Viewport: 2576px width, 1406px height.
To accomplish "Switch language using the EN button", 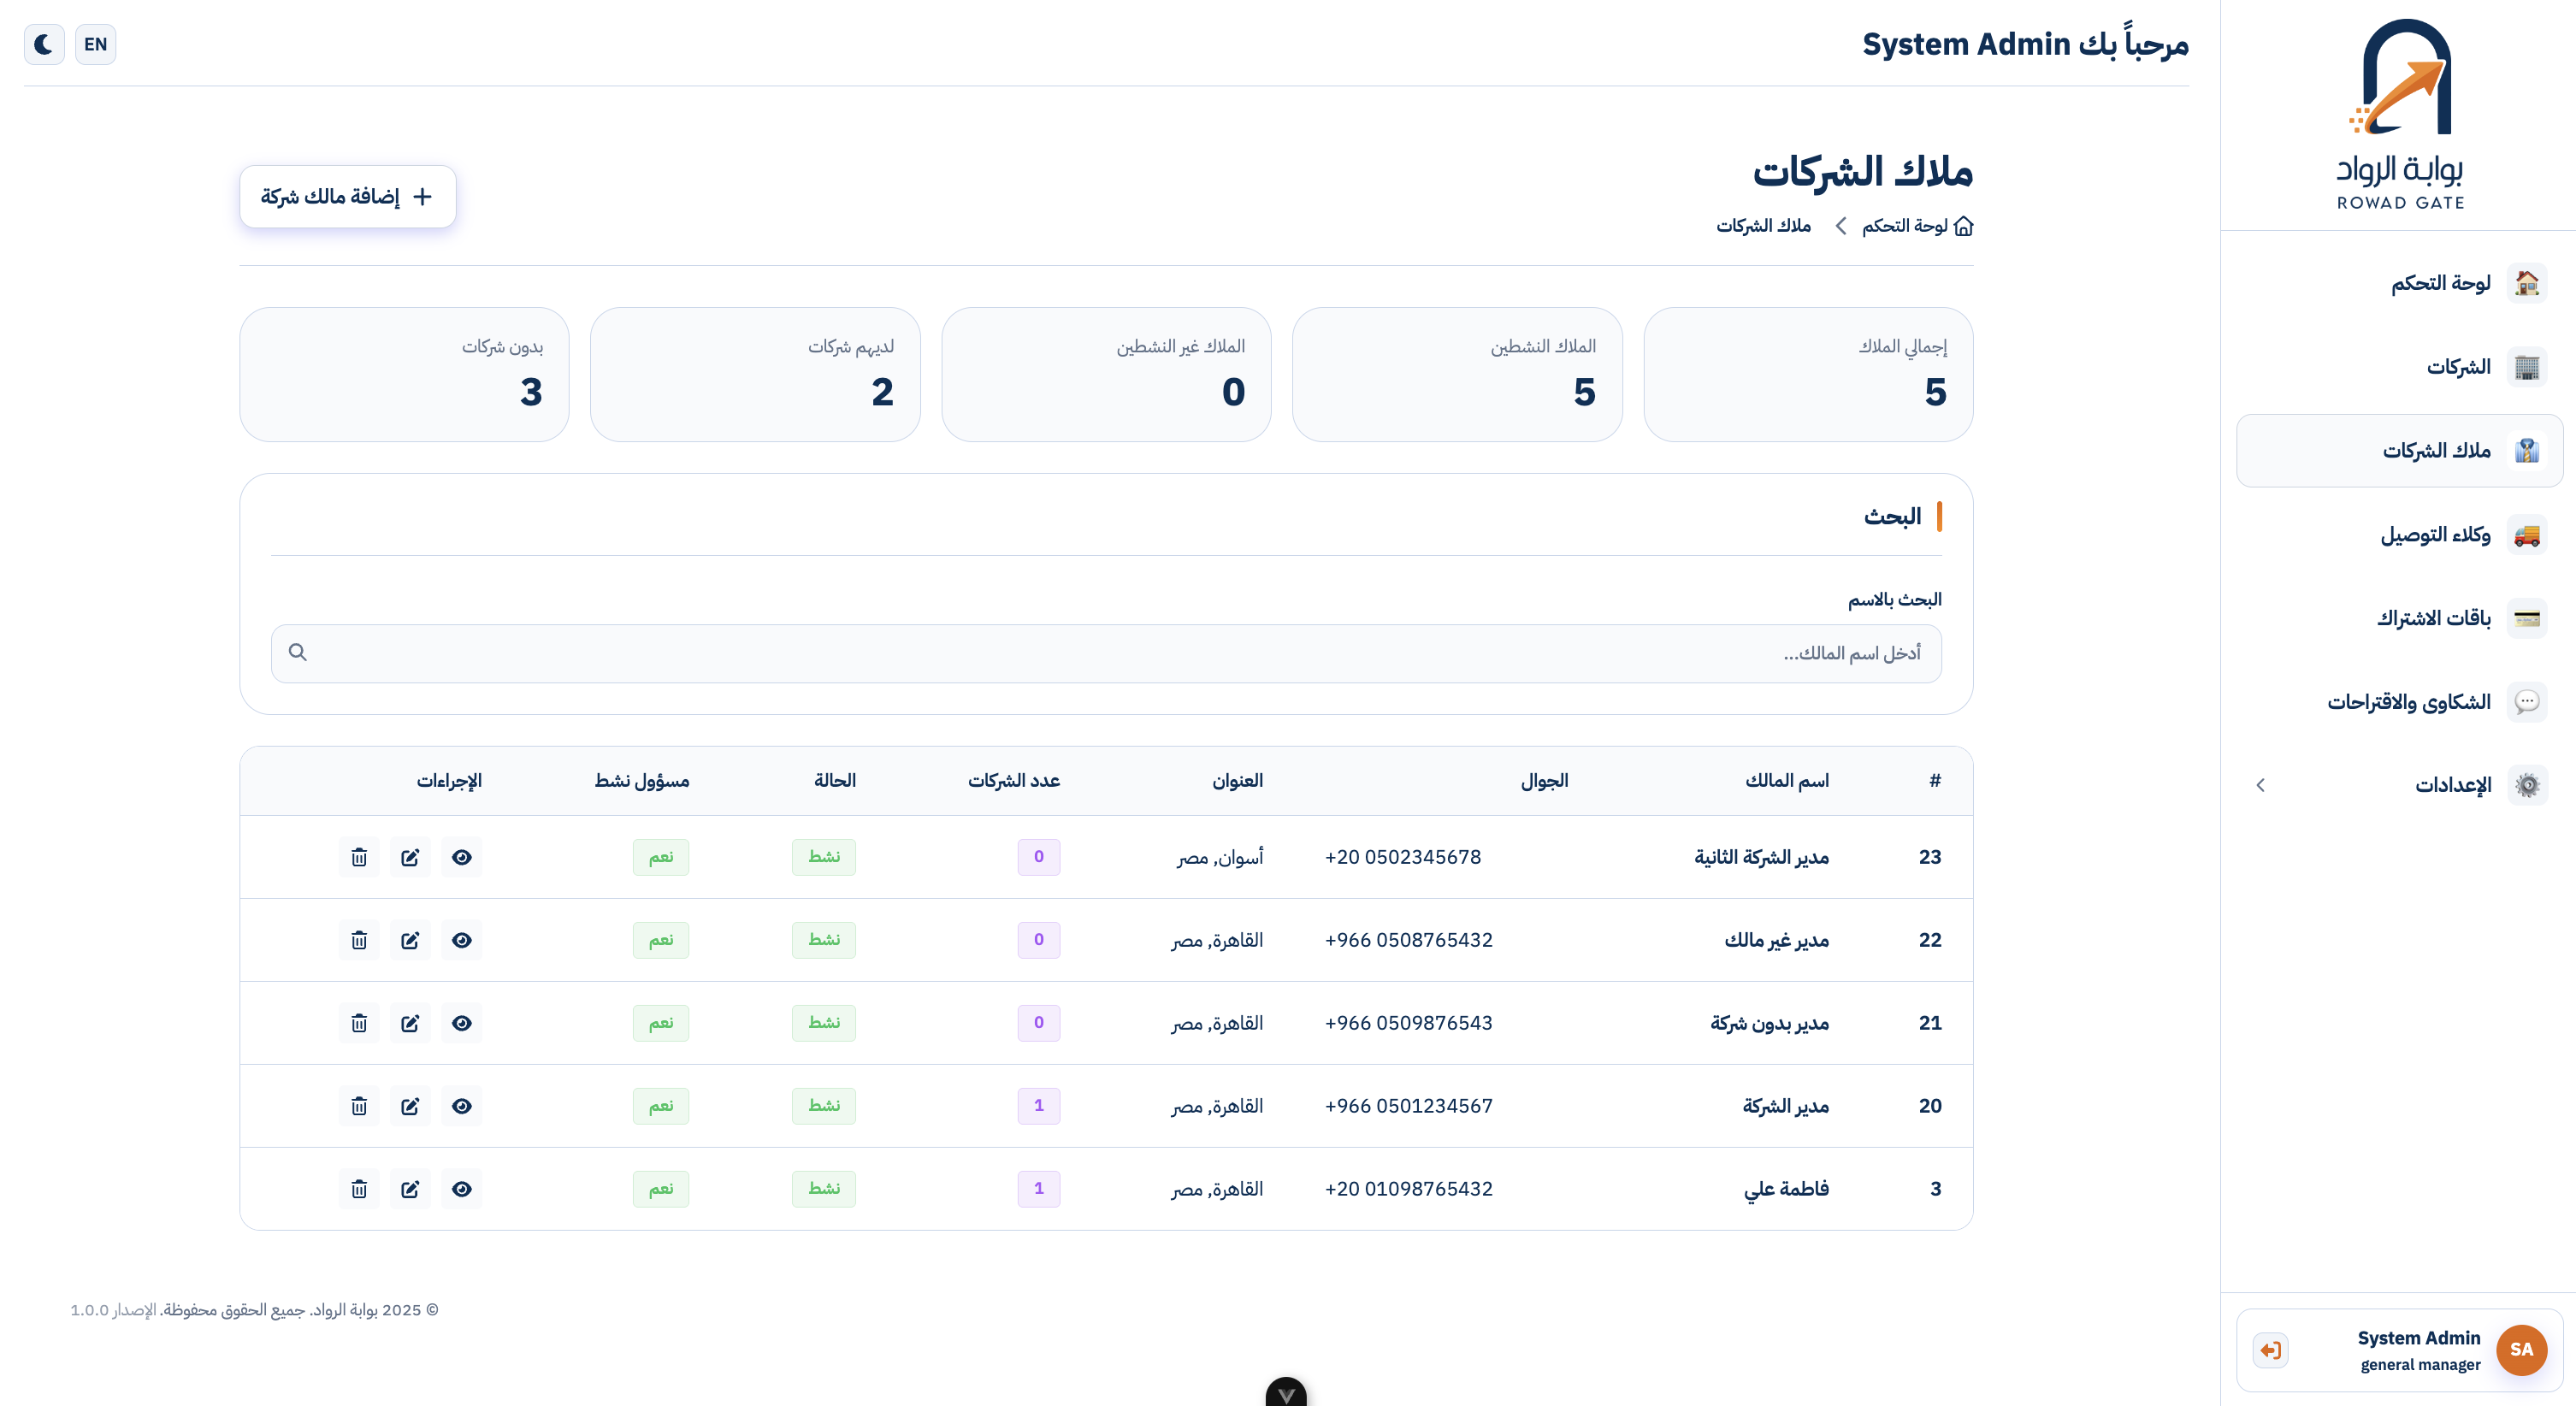I will (95, 44).
